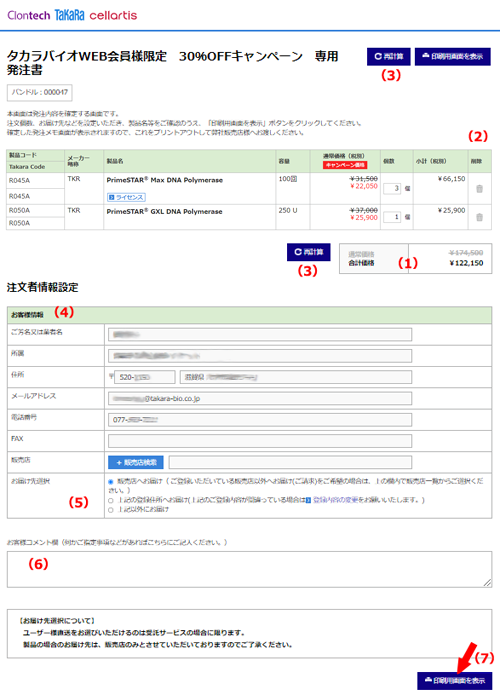Image resolution: width=500 pixels, height=700 pixels.
Task: Delete the PrimeSTAR Max DNA Polymerase row
Action: click(x=479, y=189)
